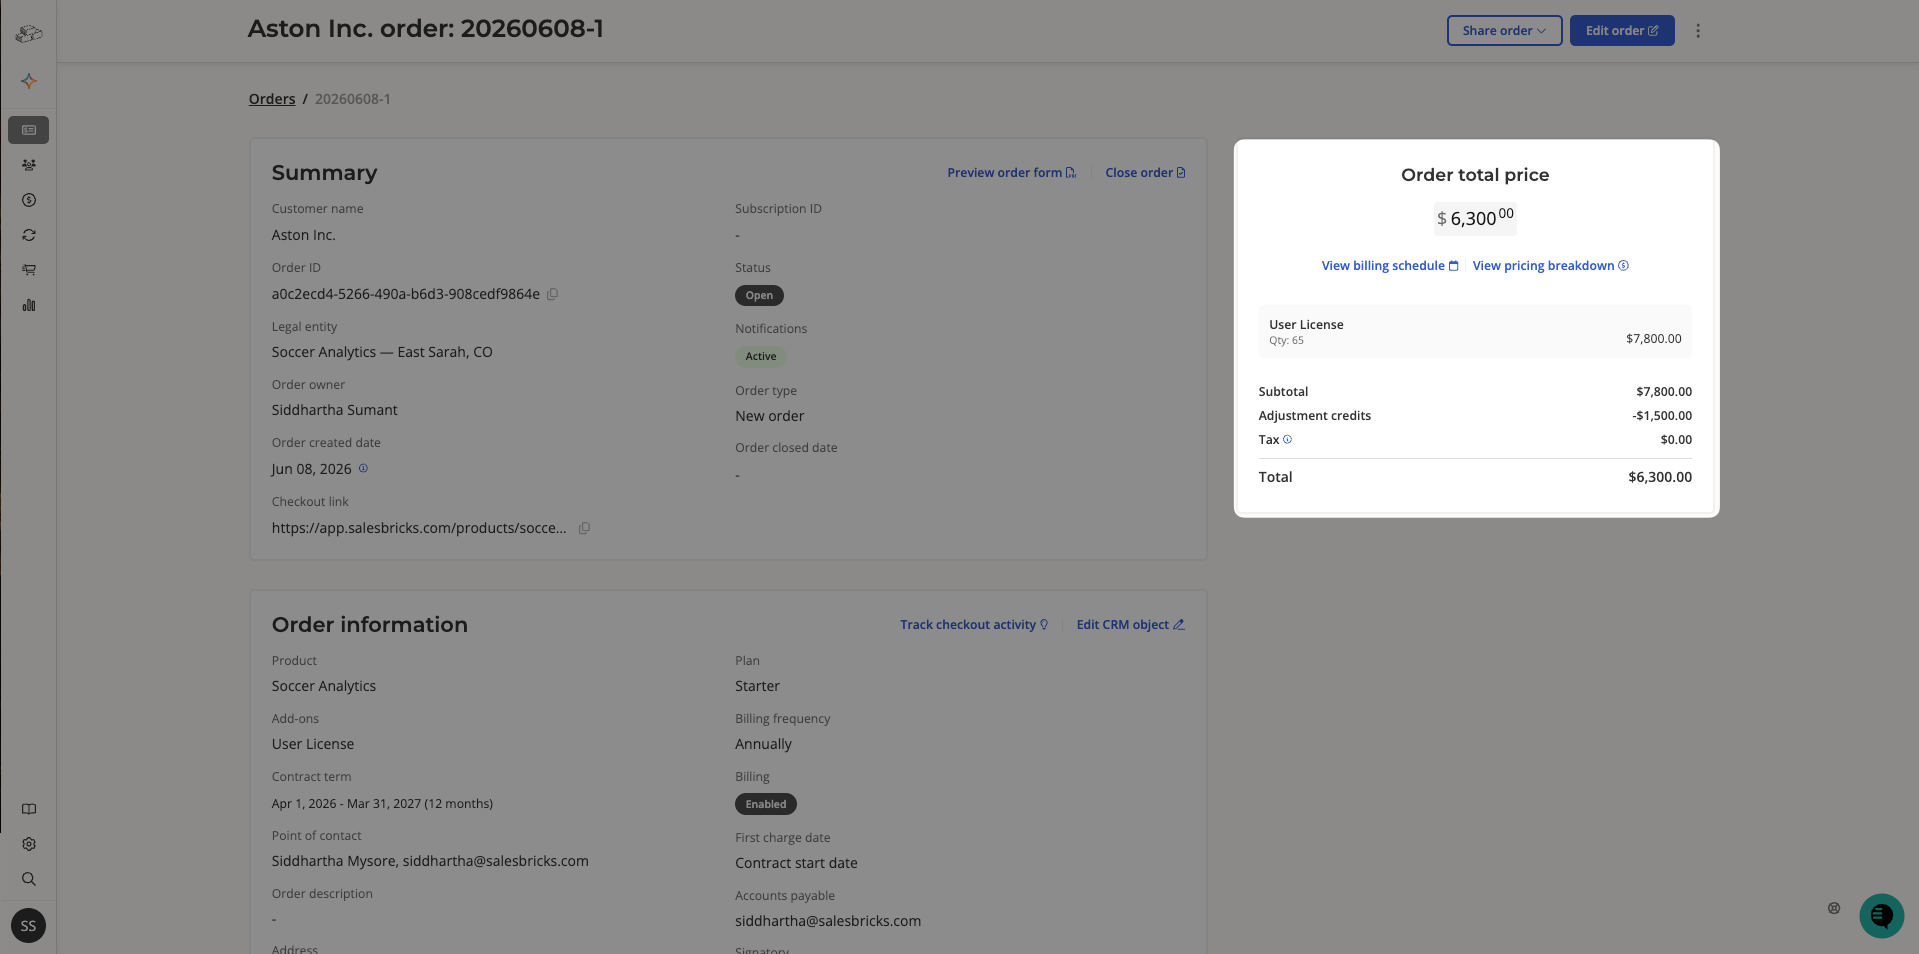Click the Subtotal $7,800.00 amount
1919x954 pixels.
1664,392
